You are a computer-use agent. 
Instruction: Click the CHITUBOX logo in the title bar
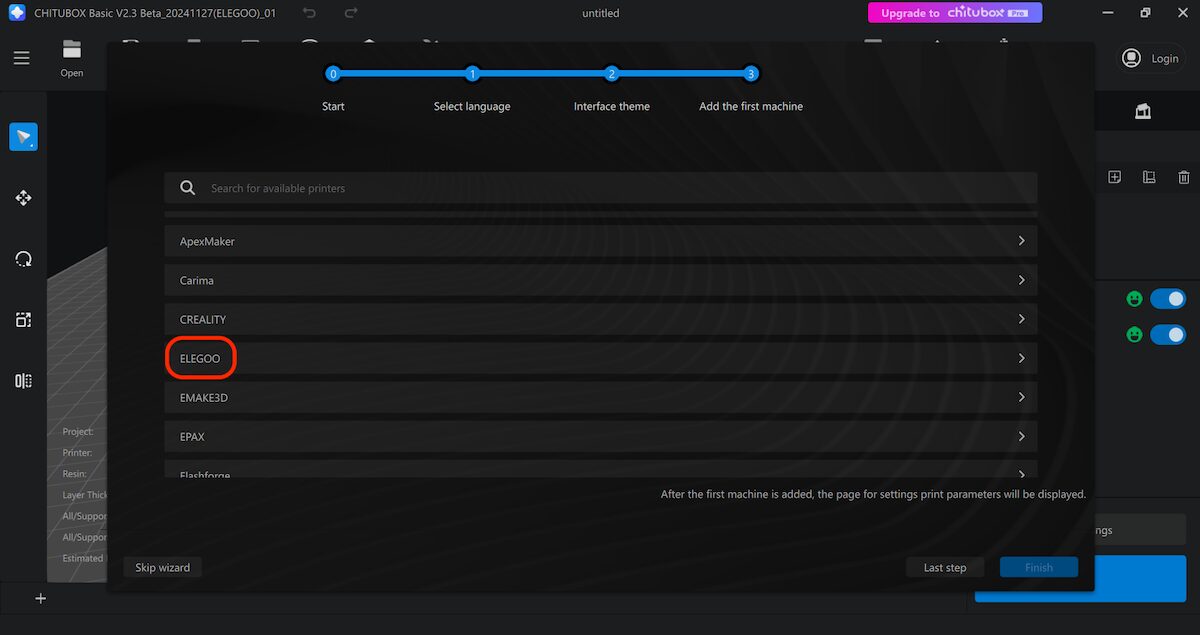click(x=16, y=13)
